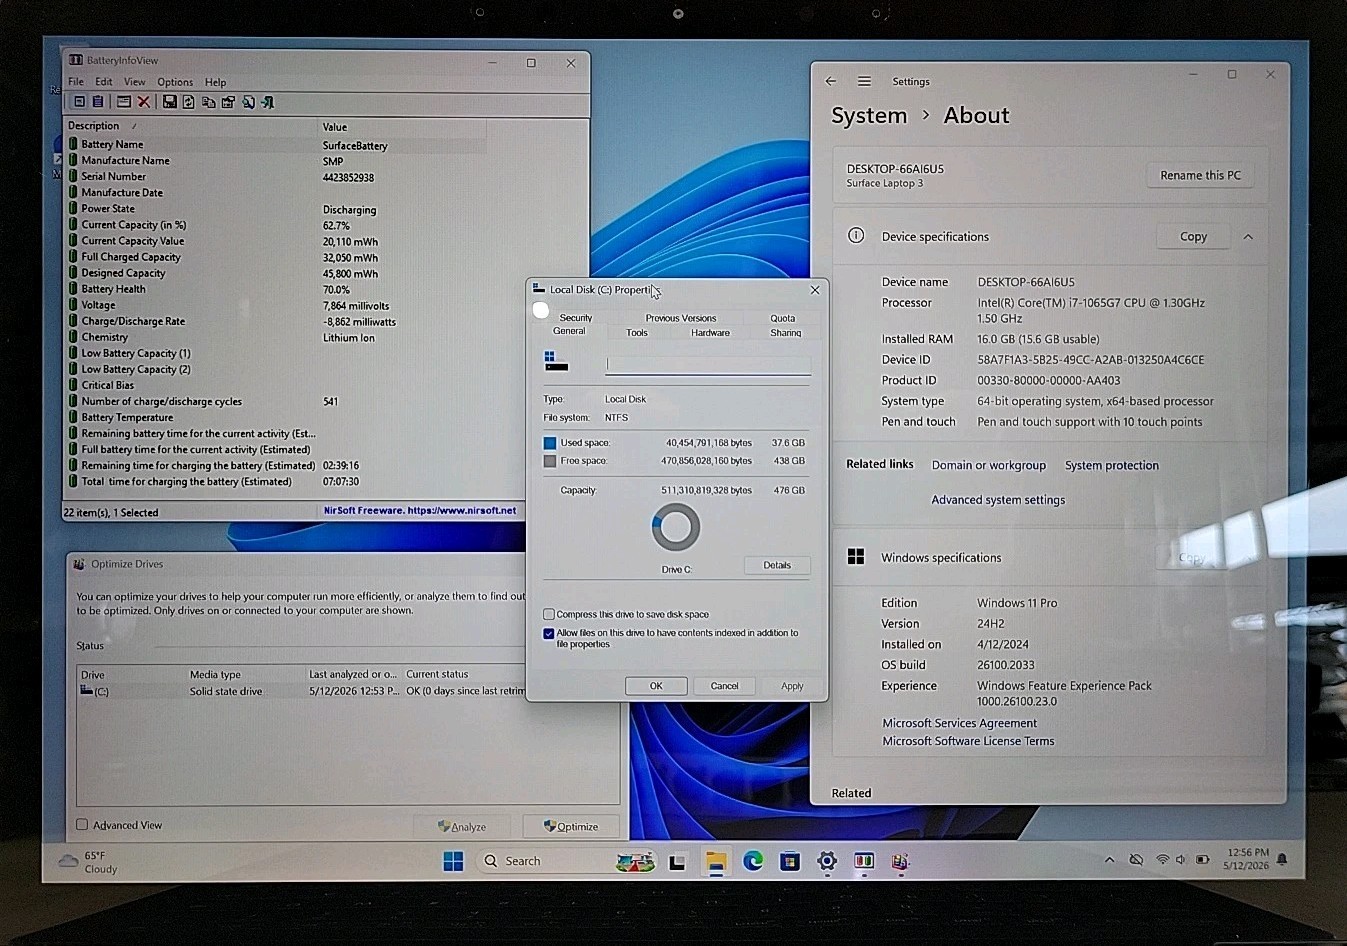Open Options menu in BatteryInfoView

[175, 82]
